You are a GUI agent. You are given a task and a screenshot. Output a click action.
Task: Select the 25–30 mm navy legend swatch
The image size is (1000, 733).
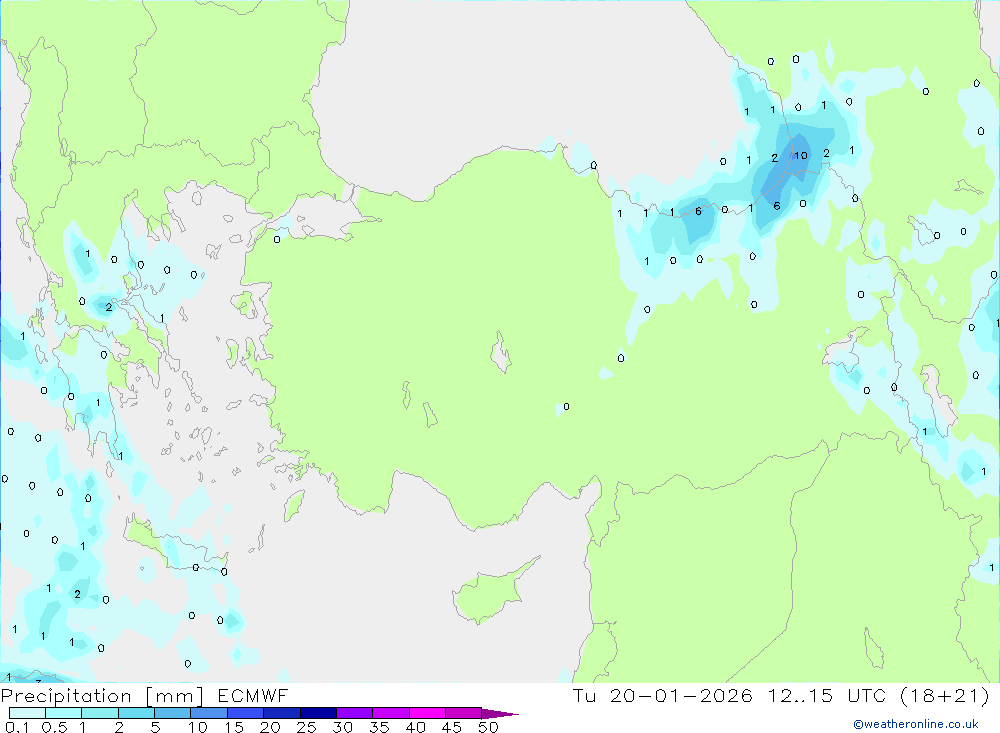click(318, 713)
